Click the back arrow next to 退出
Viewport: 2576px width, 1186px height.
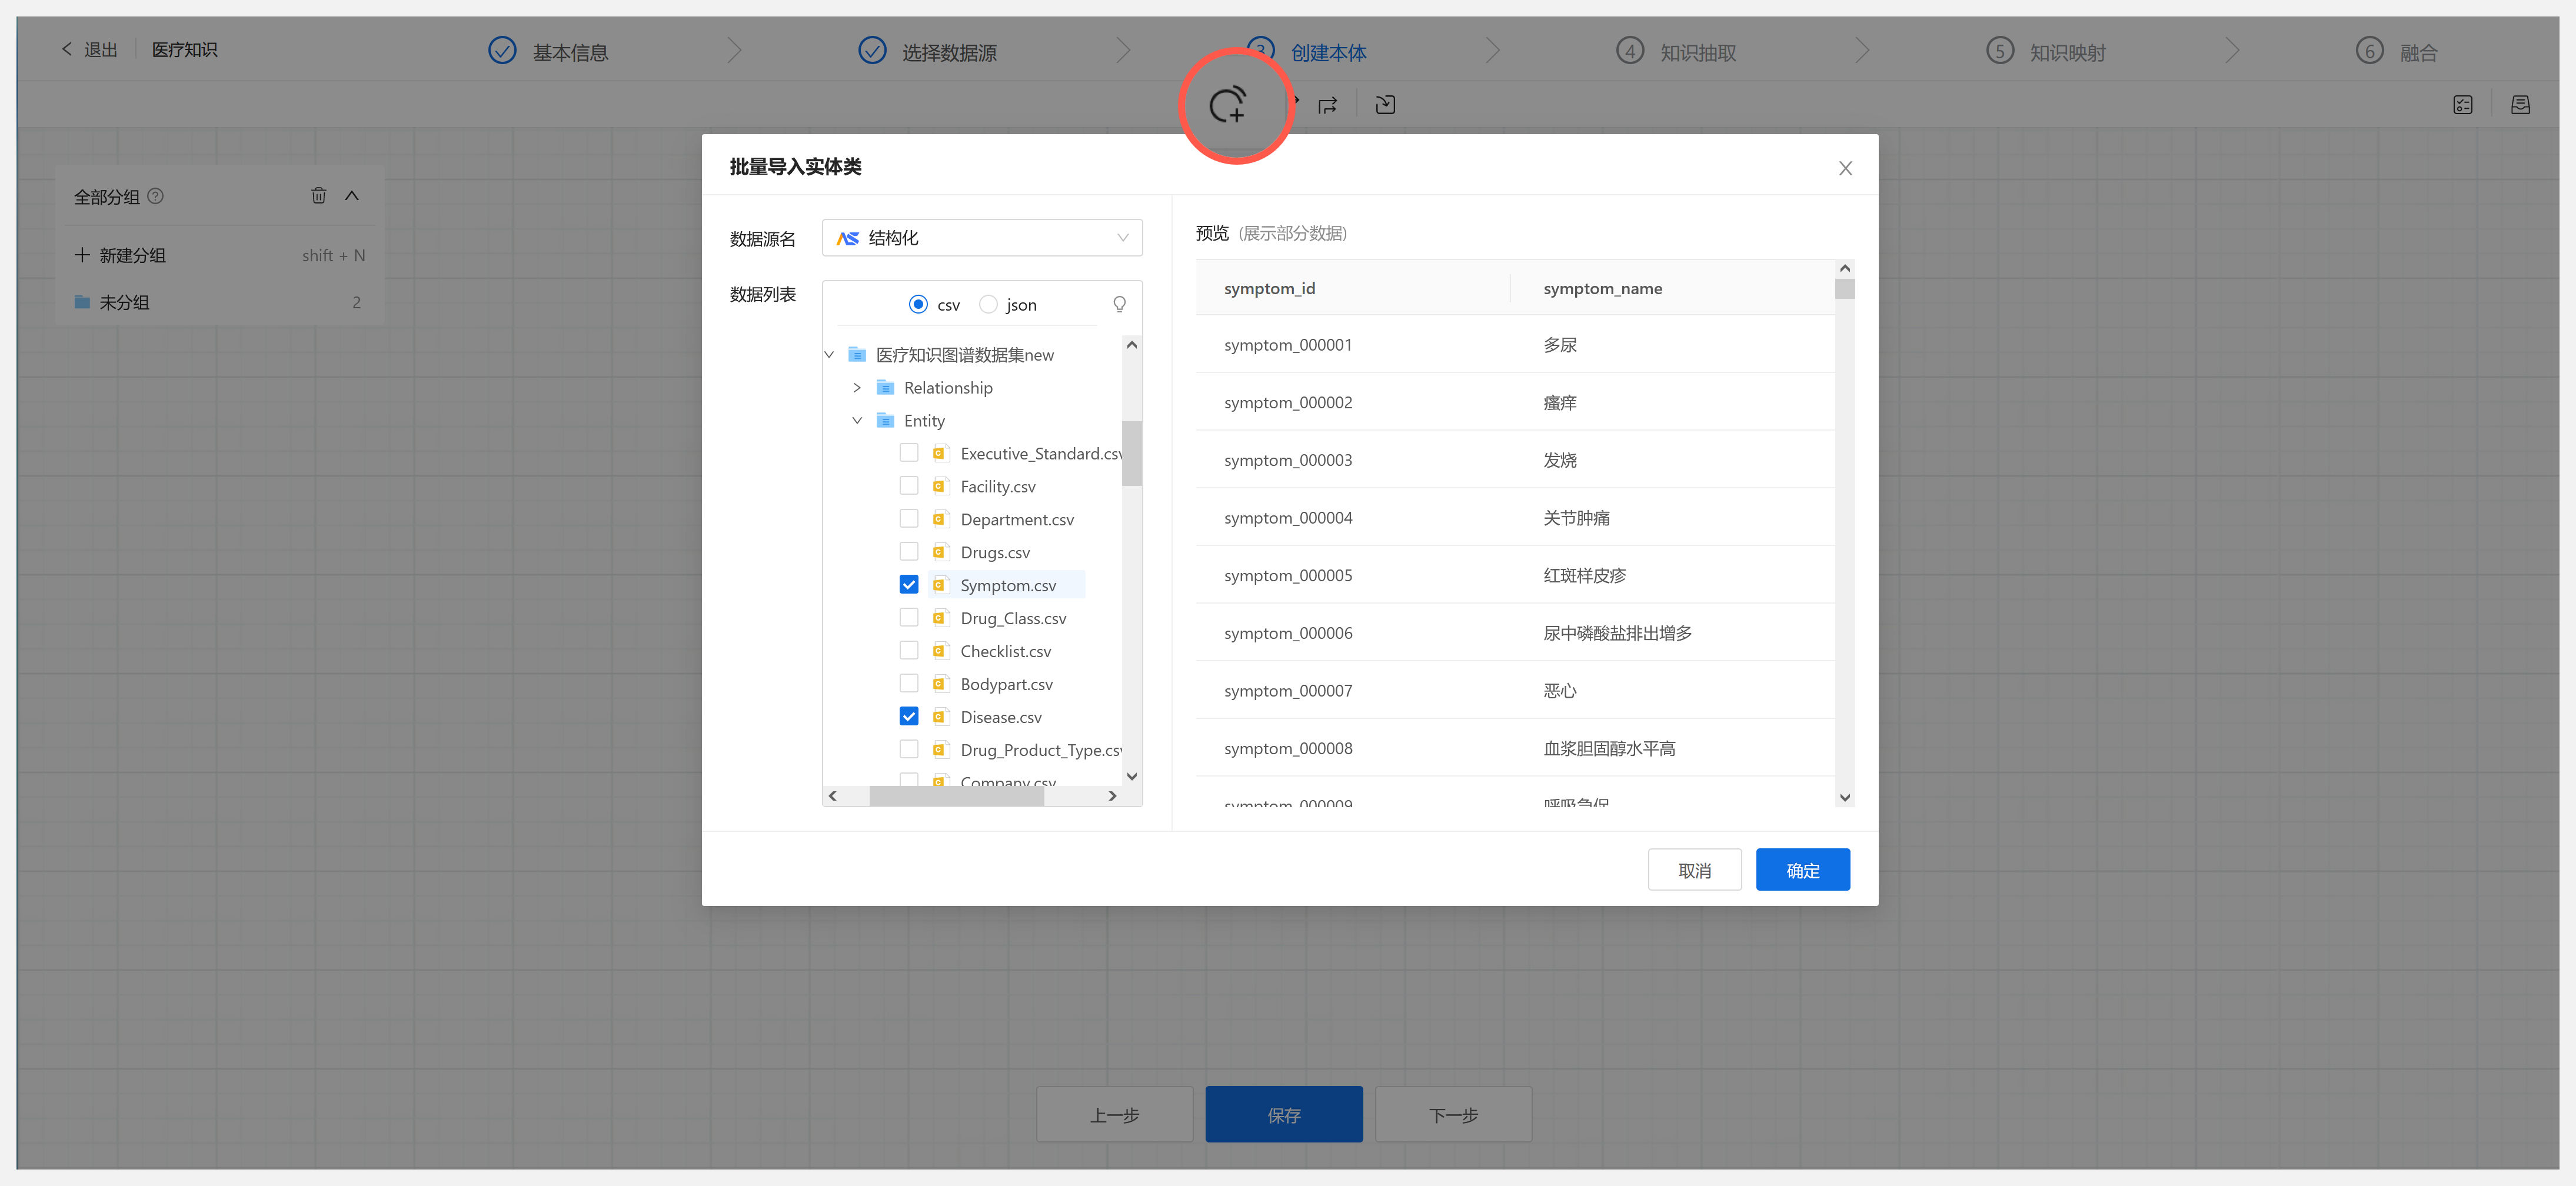[67, 49]
